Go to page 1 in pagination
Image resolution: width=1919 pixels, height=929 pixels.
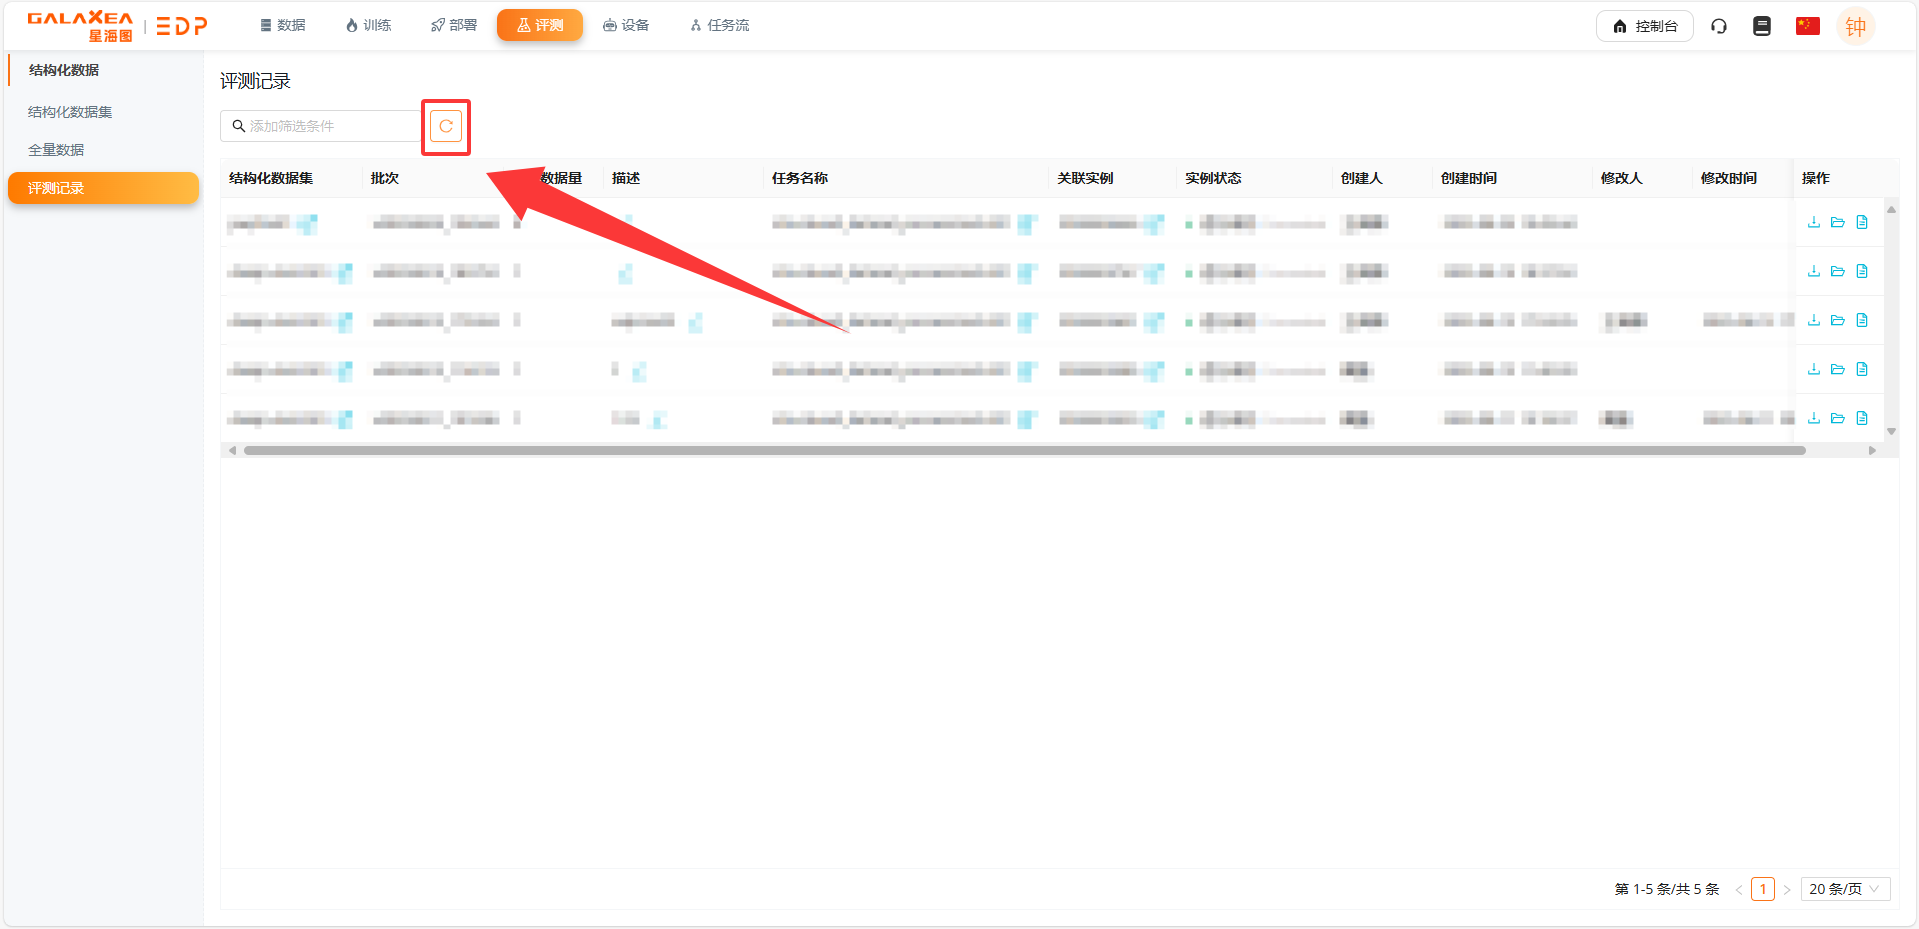tap(1762, 889)
